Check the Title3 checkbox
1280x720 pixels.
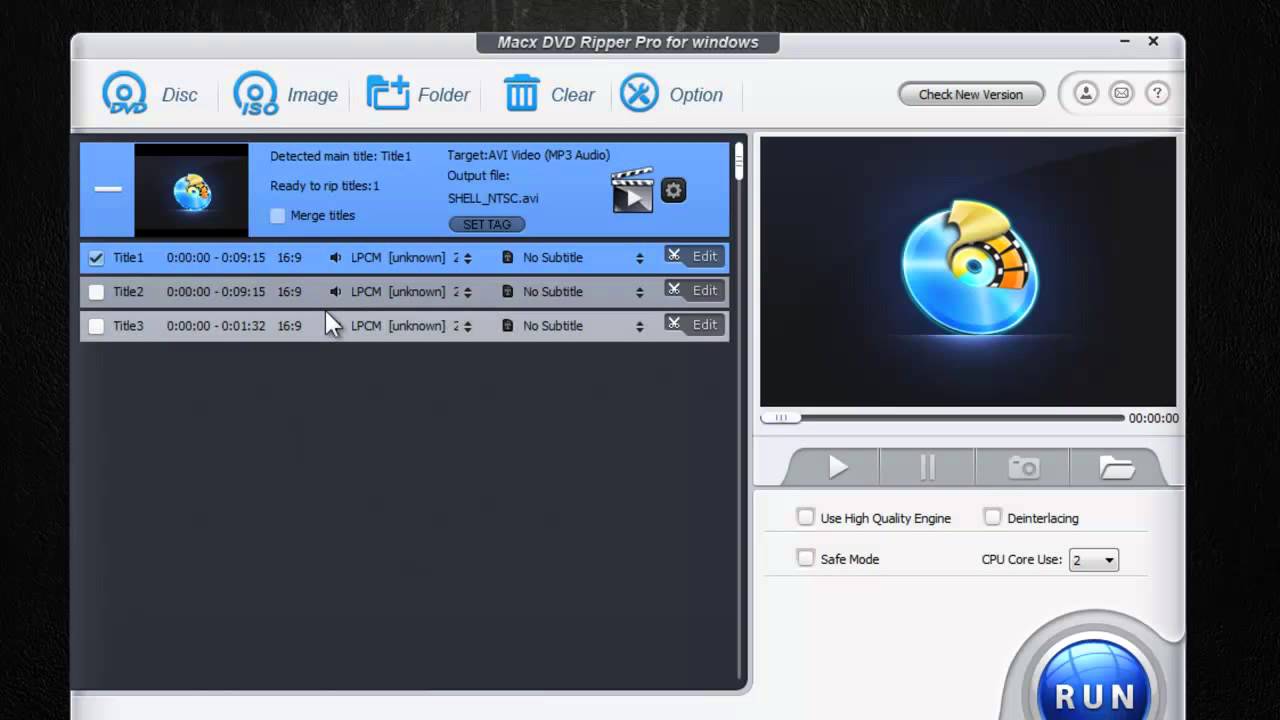pyautogui.click(x=96, y=326)
